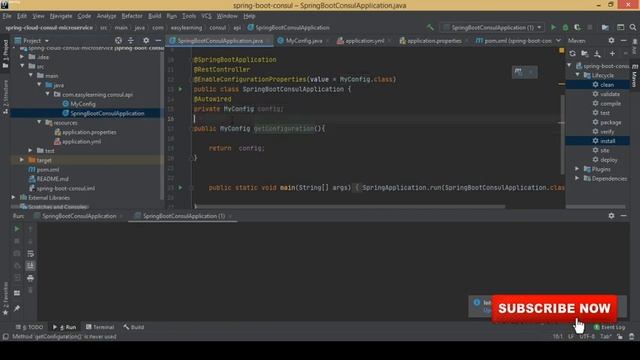640x360 pixels.
Task: Collapse the main folder
Action: pyautogui.click(x=31, y=76)
